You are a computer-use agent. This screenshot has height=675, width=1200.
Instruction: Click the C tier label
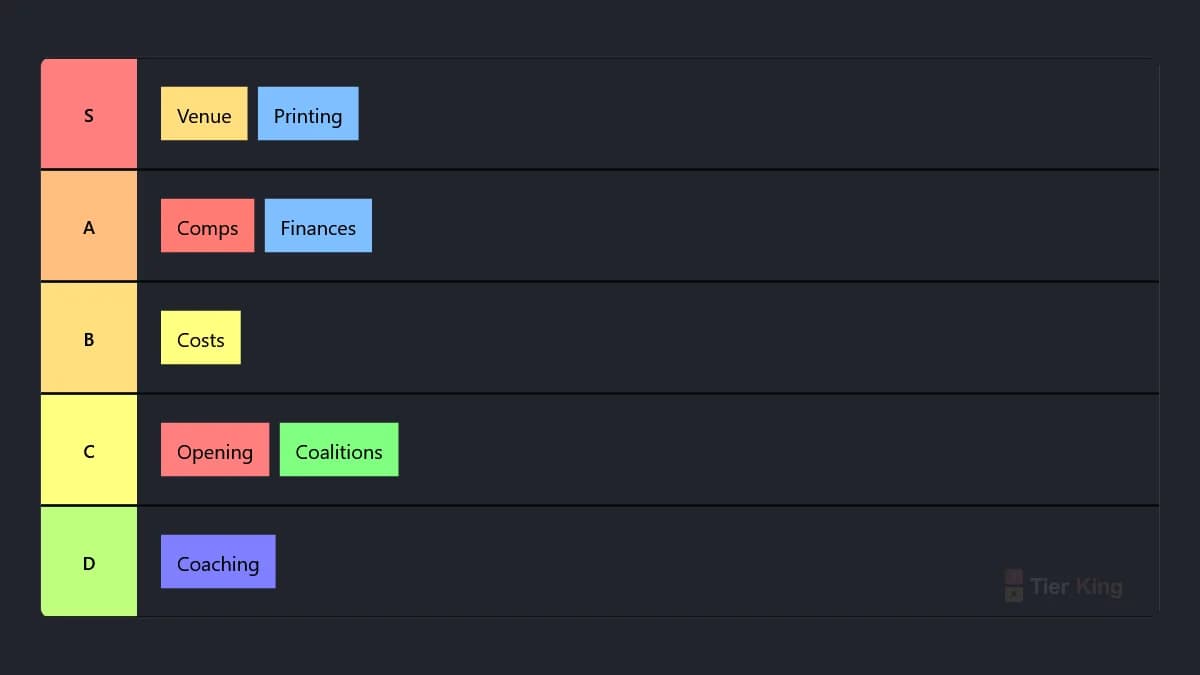point(89,450)
